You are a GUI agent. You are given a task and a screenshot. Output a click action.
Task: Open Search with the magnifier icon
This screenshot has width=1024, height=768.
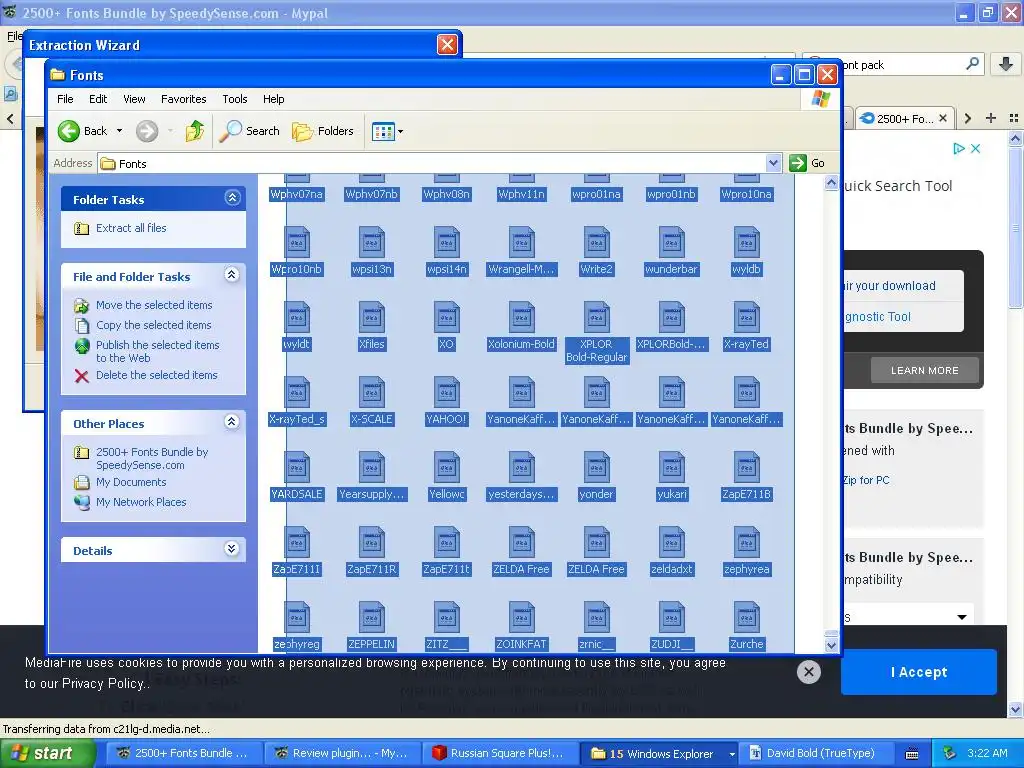(249, 131)
